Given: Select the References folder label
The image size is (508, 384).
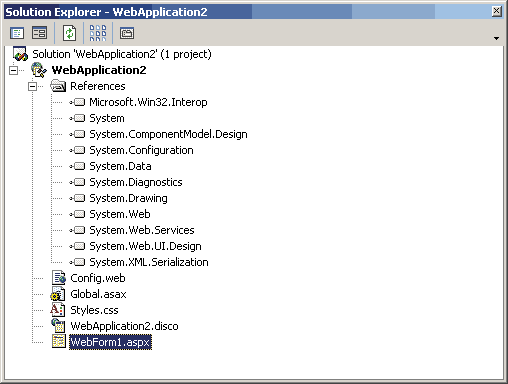Looking at the screenshot, I should pos(98,86).
